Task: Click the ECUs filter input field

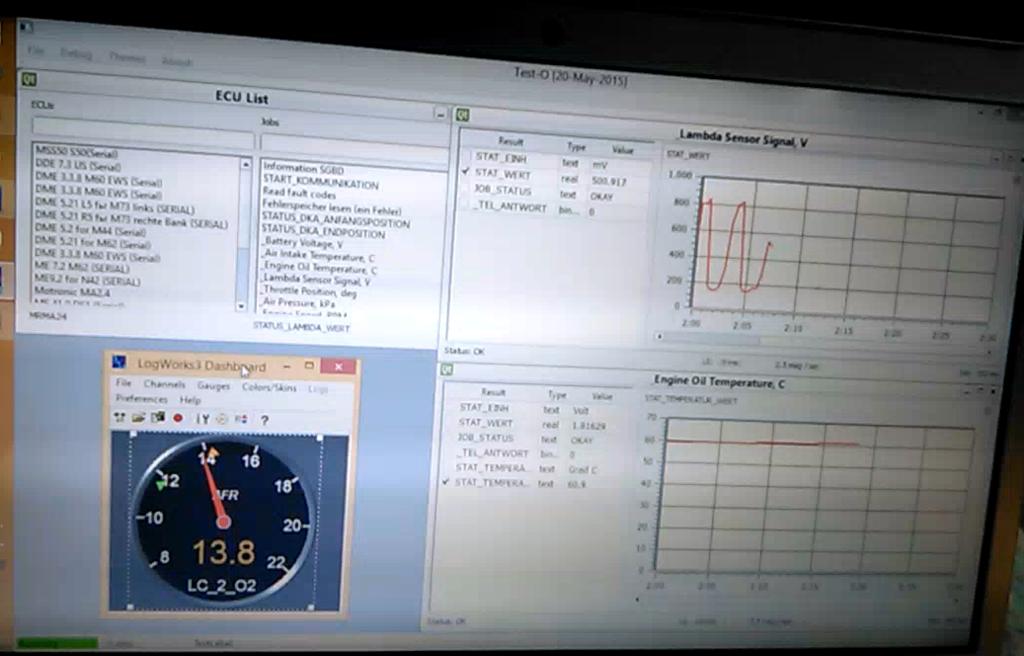Action: (x=135, y=125)
